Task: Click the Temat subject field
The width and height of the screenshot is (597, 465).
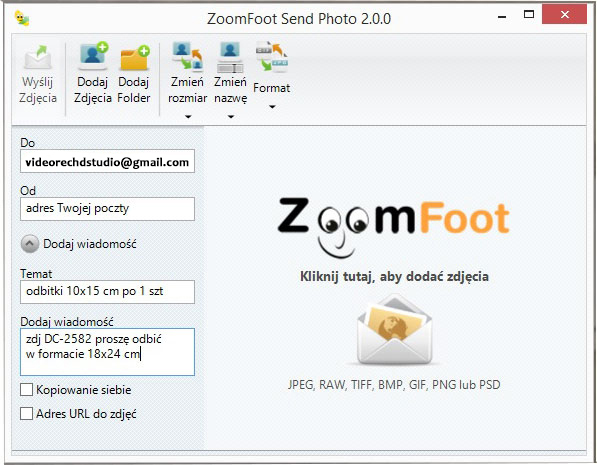Action: pos(107,292)
